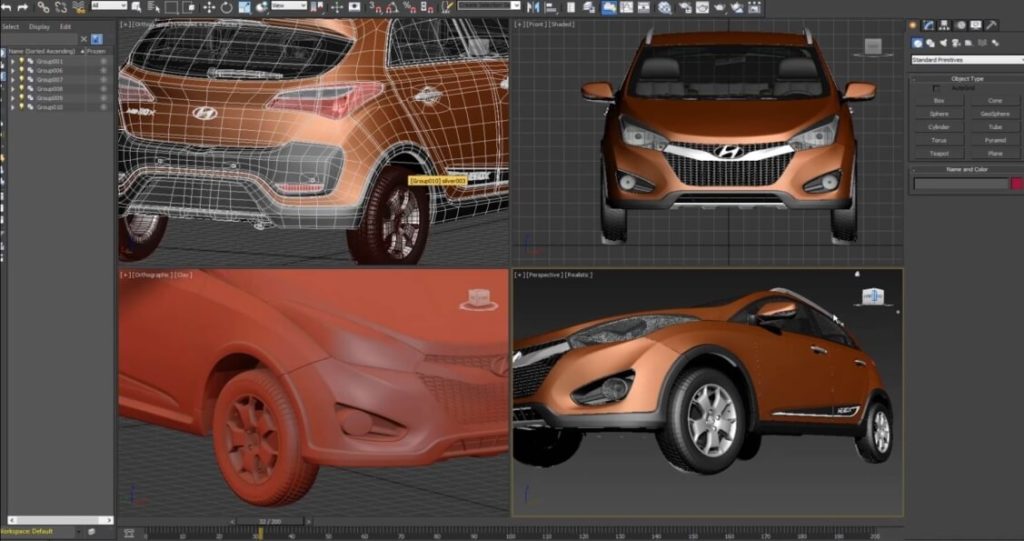
Task: Toggle the Spinner Snap button
Action: coord(428,8)
